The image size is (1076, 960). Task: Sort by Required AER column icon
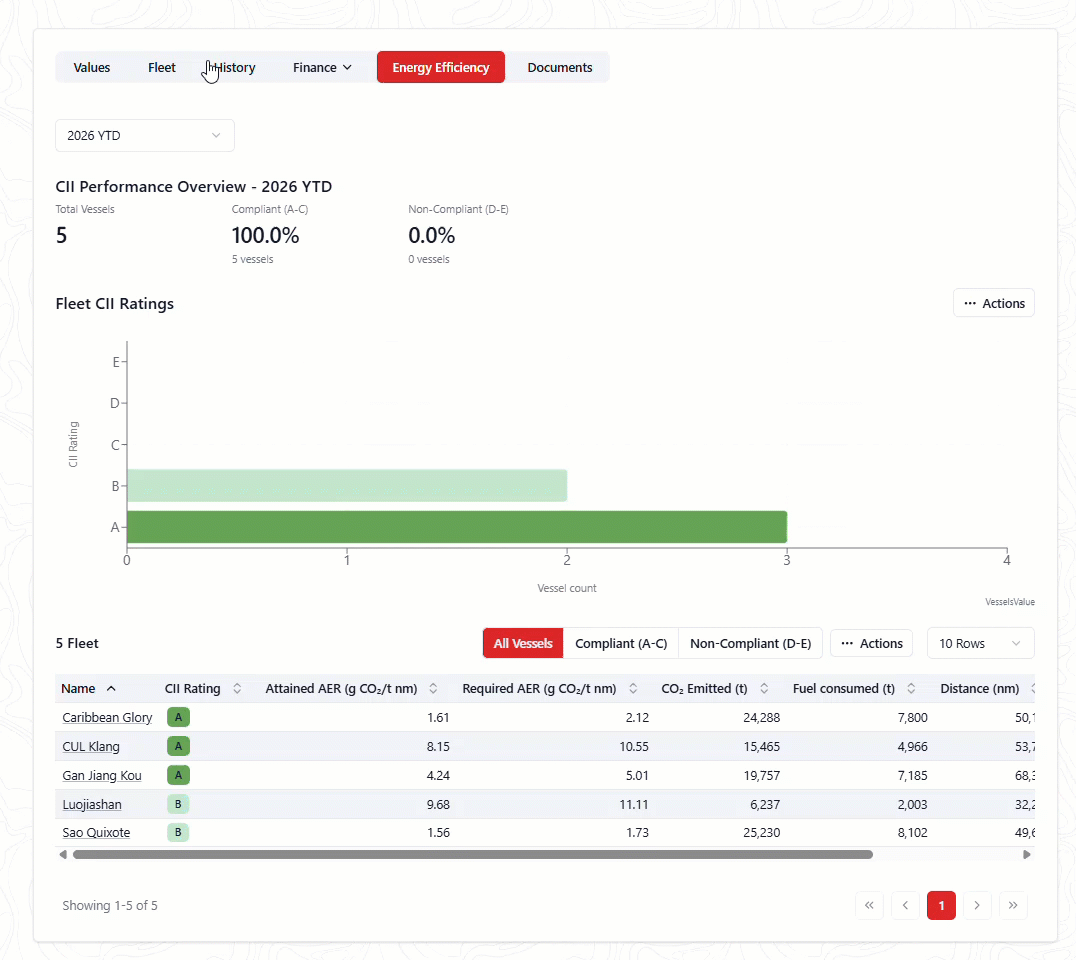coord(633,688)
